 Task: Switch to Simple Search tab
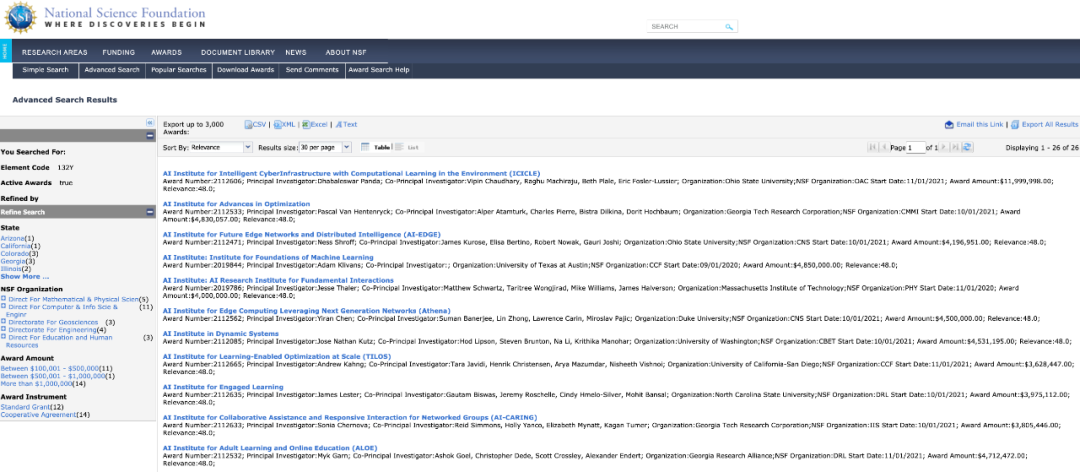45,70
